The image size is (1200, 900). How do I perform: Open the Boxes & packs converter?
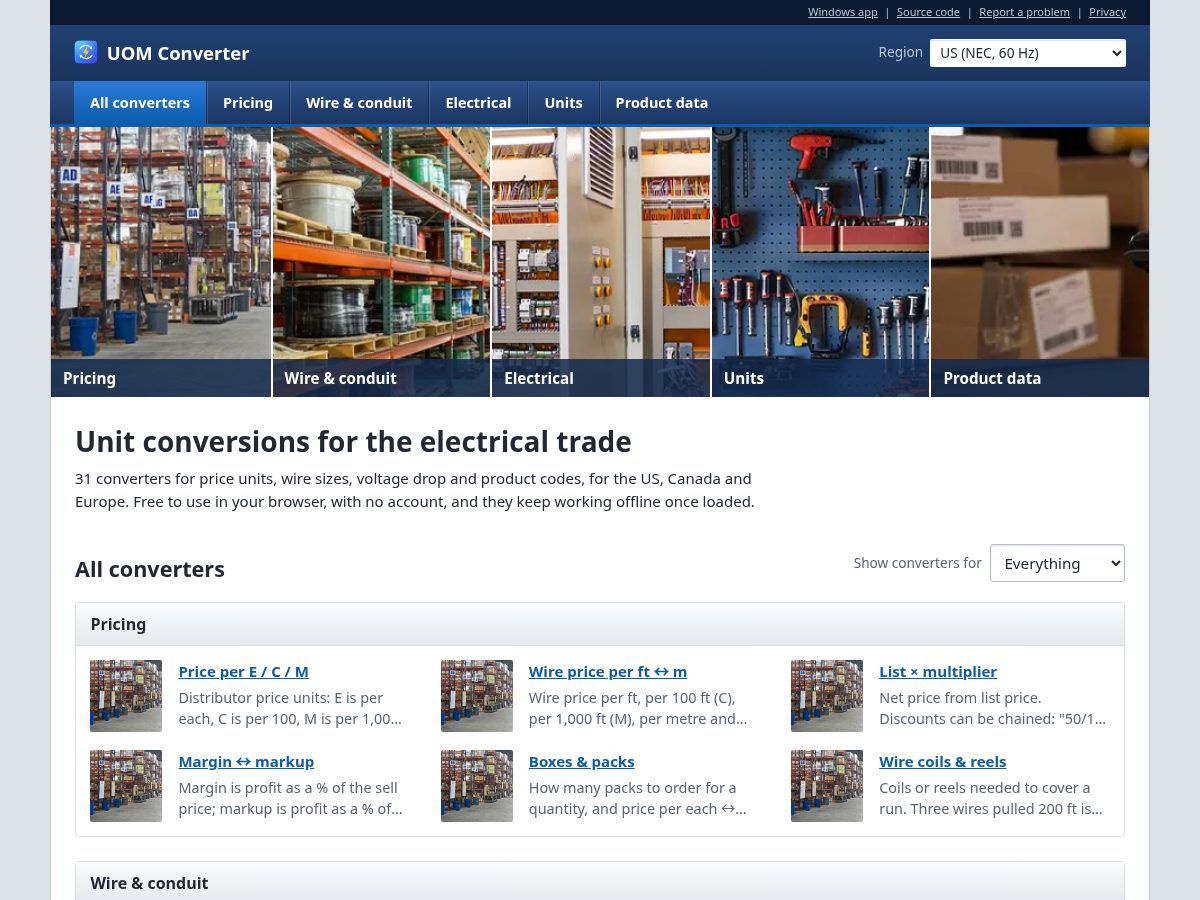(582, 762)
